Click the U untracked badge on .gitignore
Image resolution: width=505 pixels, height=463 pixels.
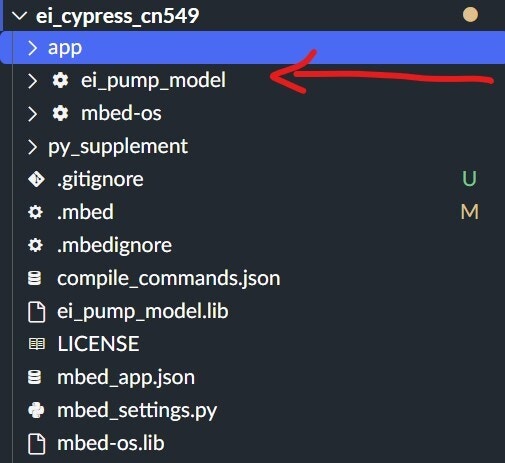pyautogui.click(x=469, y=179)
